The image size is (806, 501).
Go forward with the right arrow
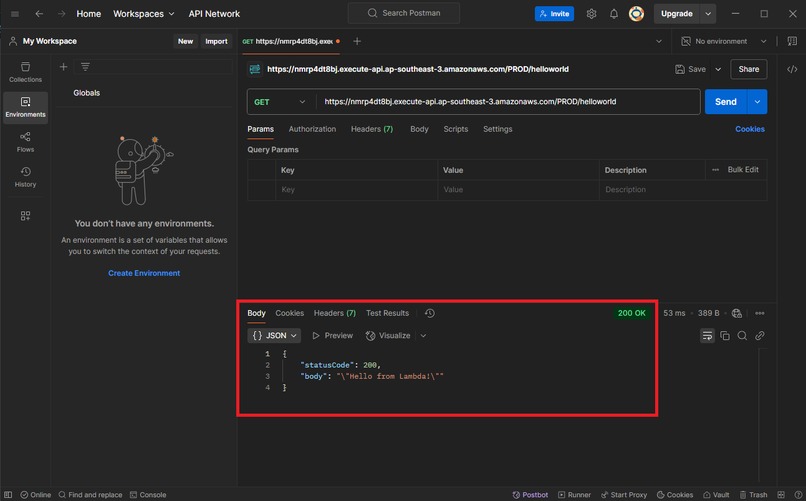(x=62, y=14)
